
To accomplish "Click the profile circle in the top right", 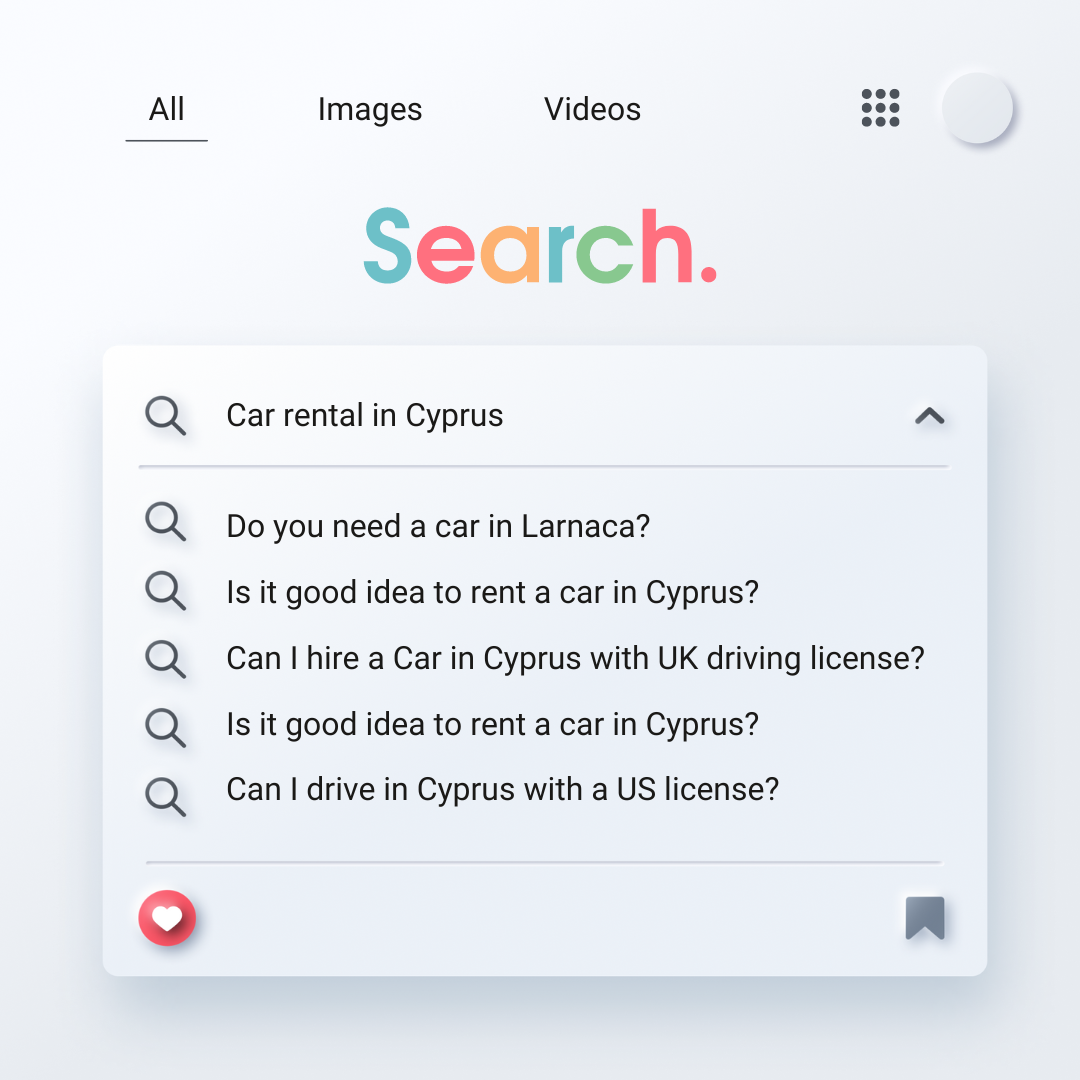I will coord(977,110).
